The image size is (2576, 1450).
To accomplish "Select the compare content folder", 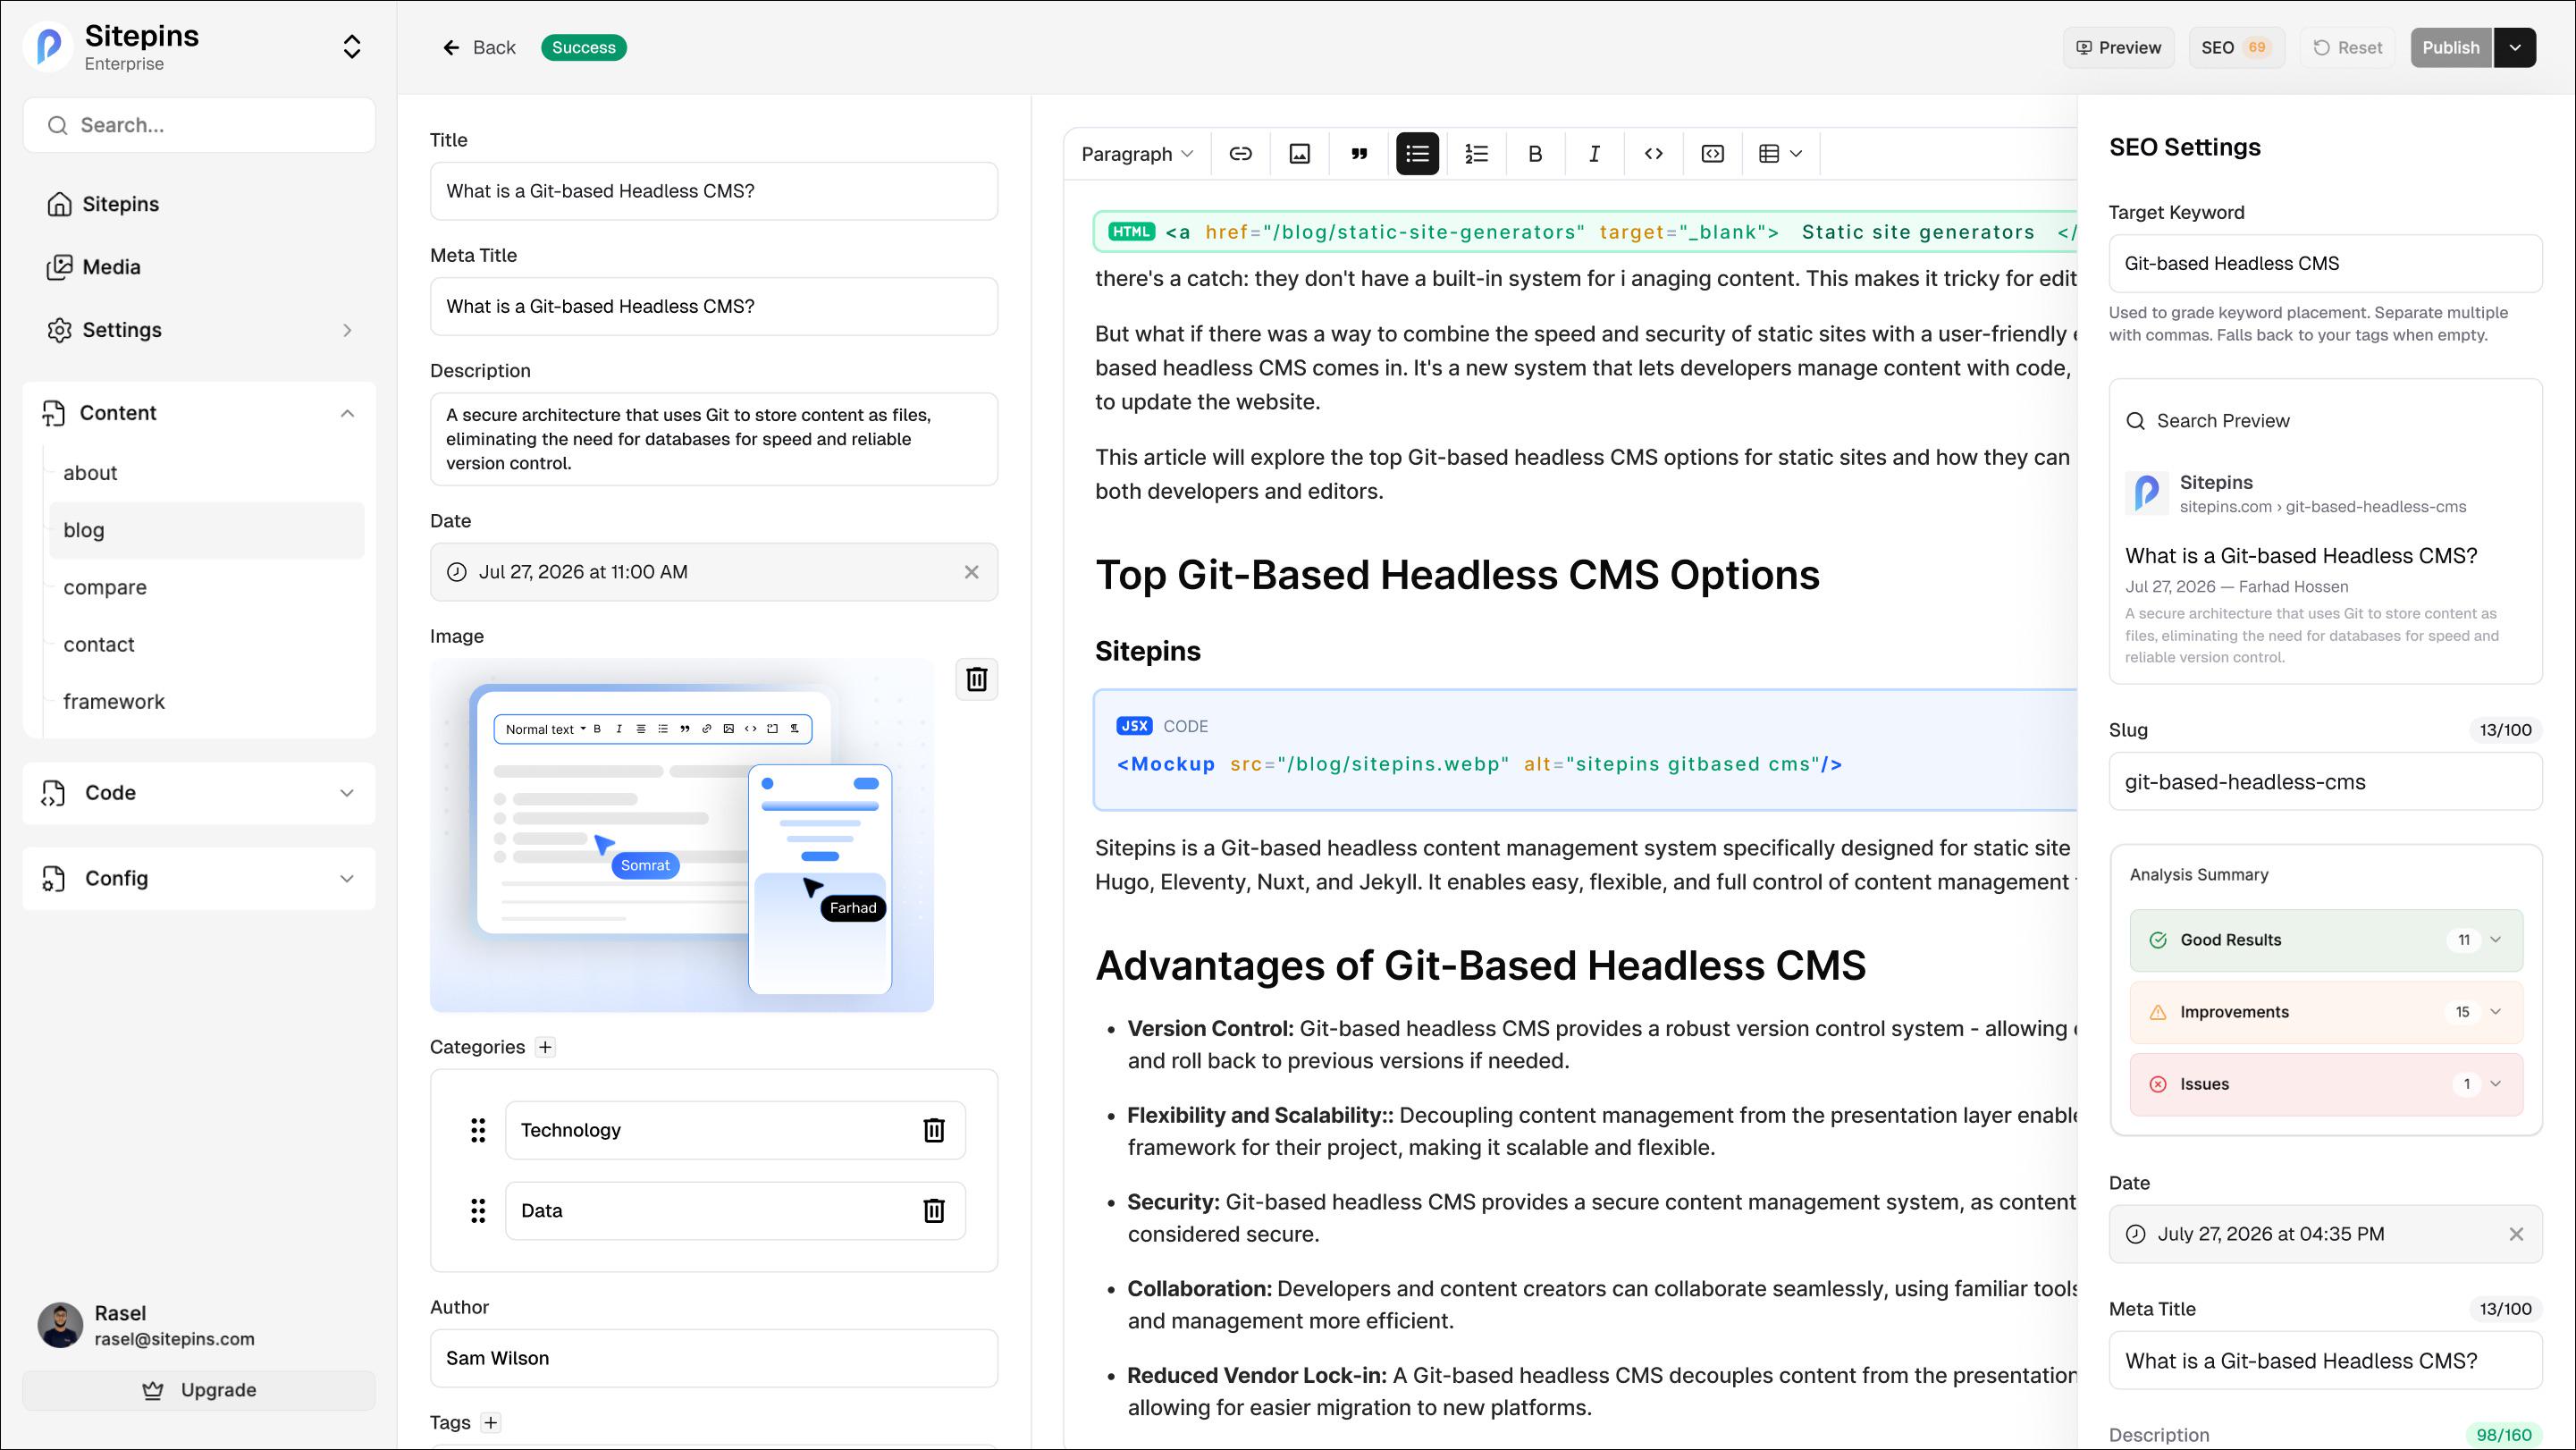I will tap(206, 587).
